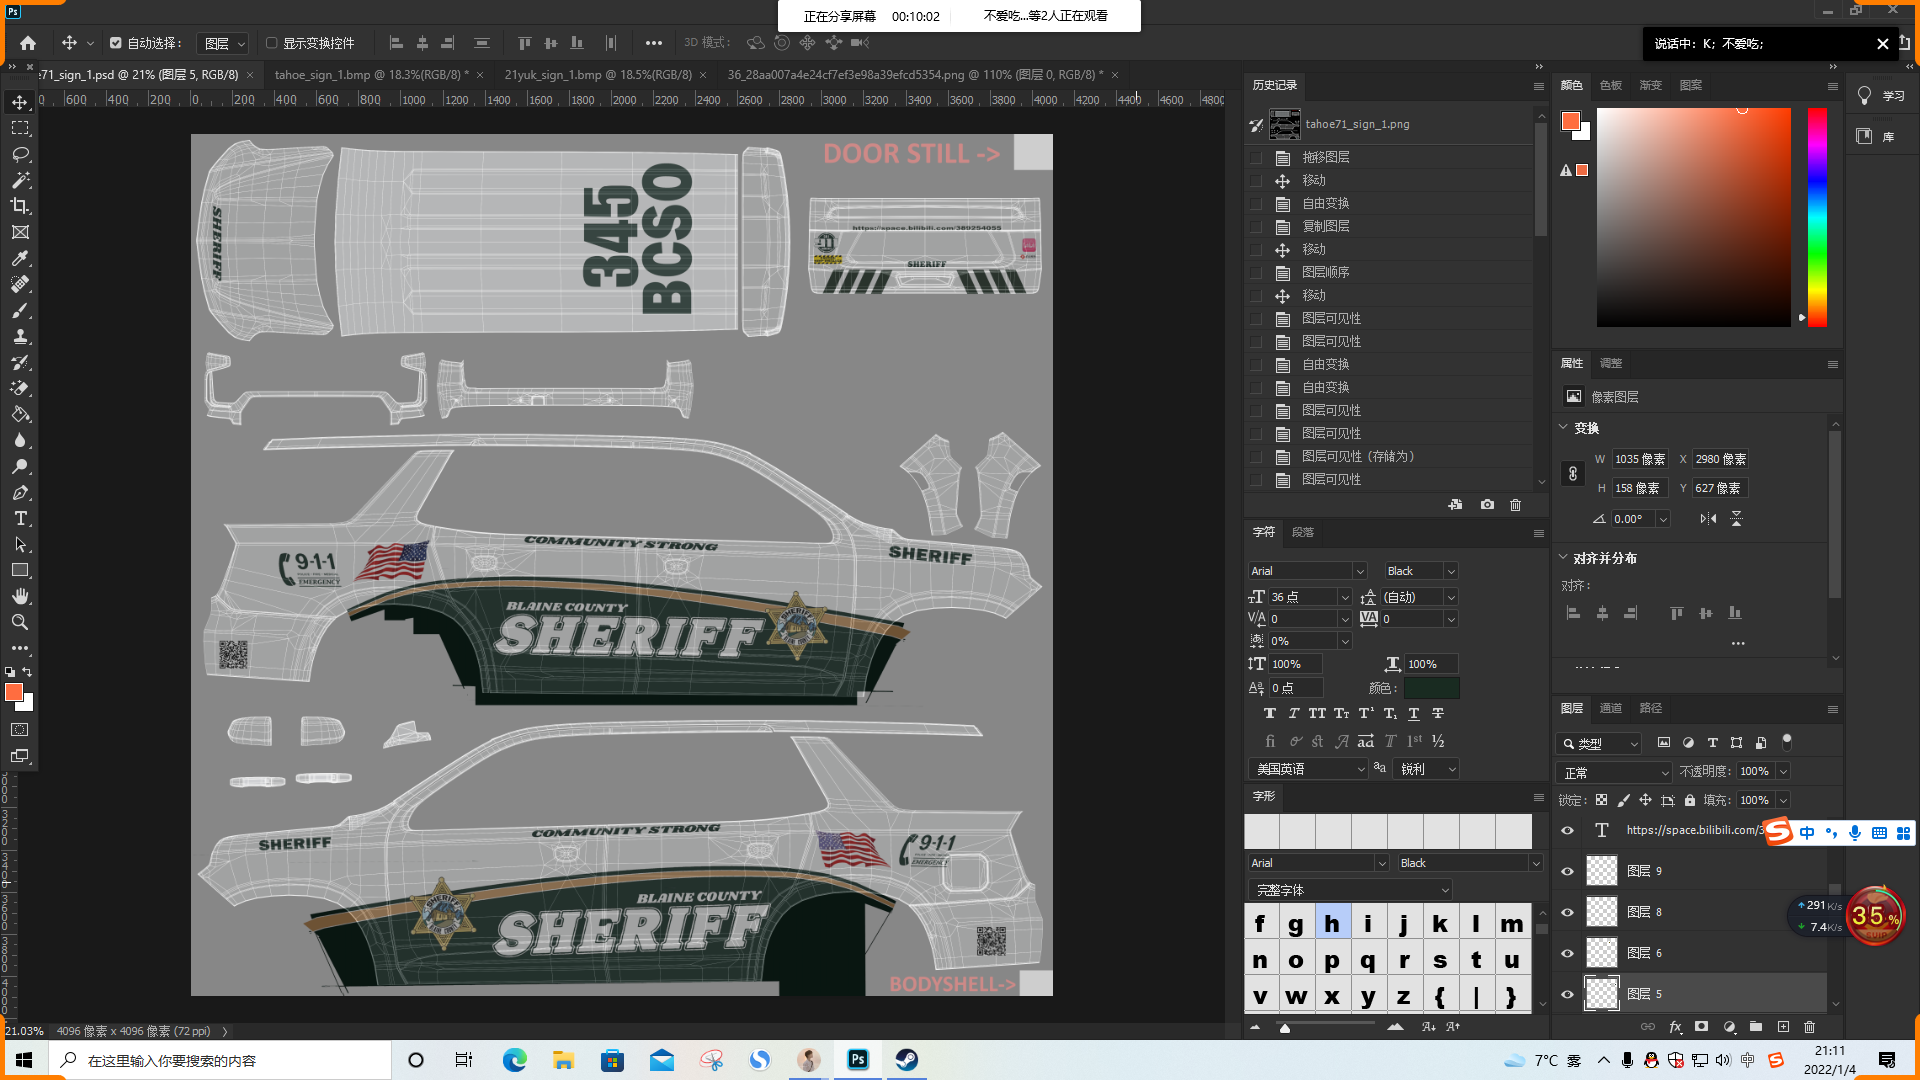Select the Brush tool
Screen dimensions: 1920x1080
20,310
